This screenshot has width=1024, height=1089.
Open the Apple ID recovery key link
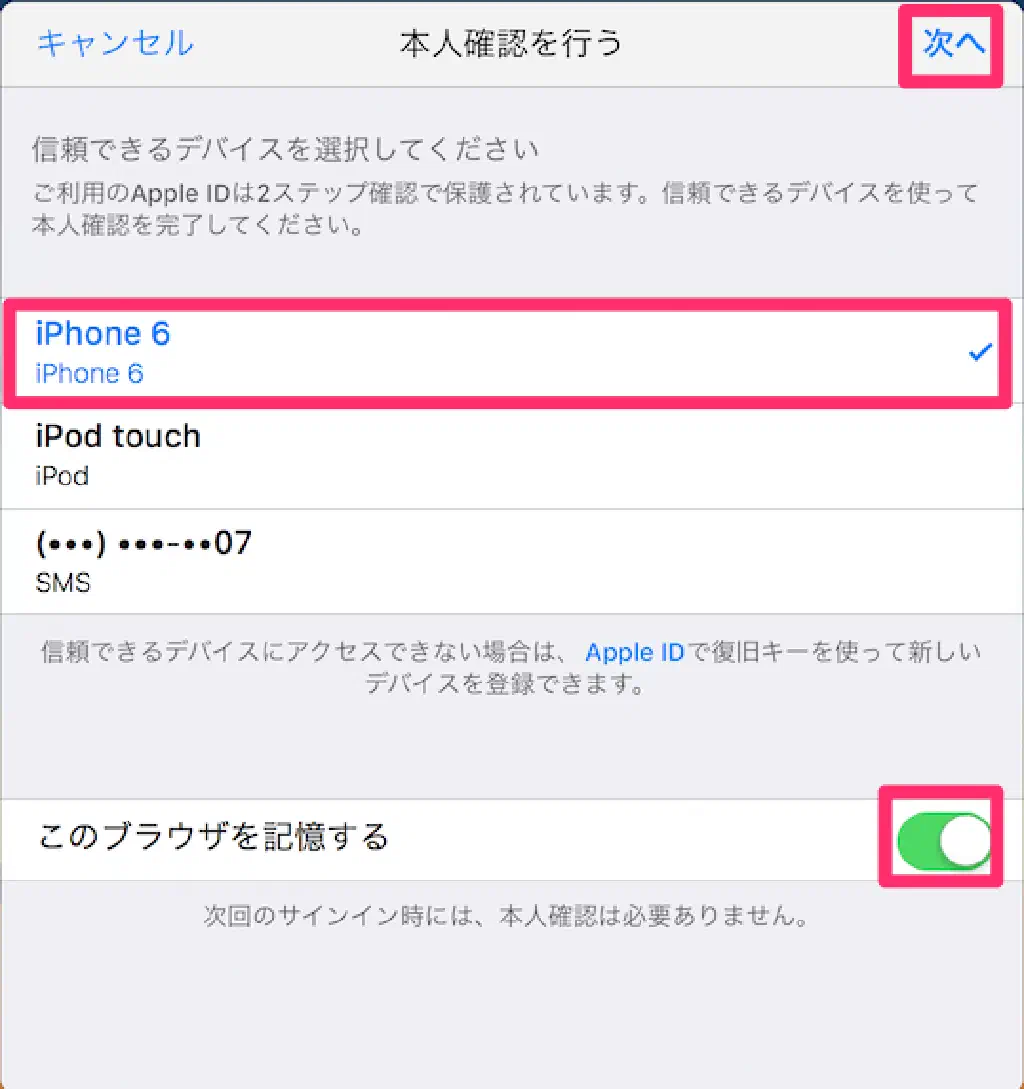(634, 652)
